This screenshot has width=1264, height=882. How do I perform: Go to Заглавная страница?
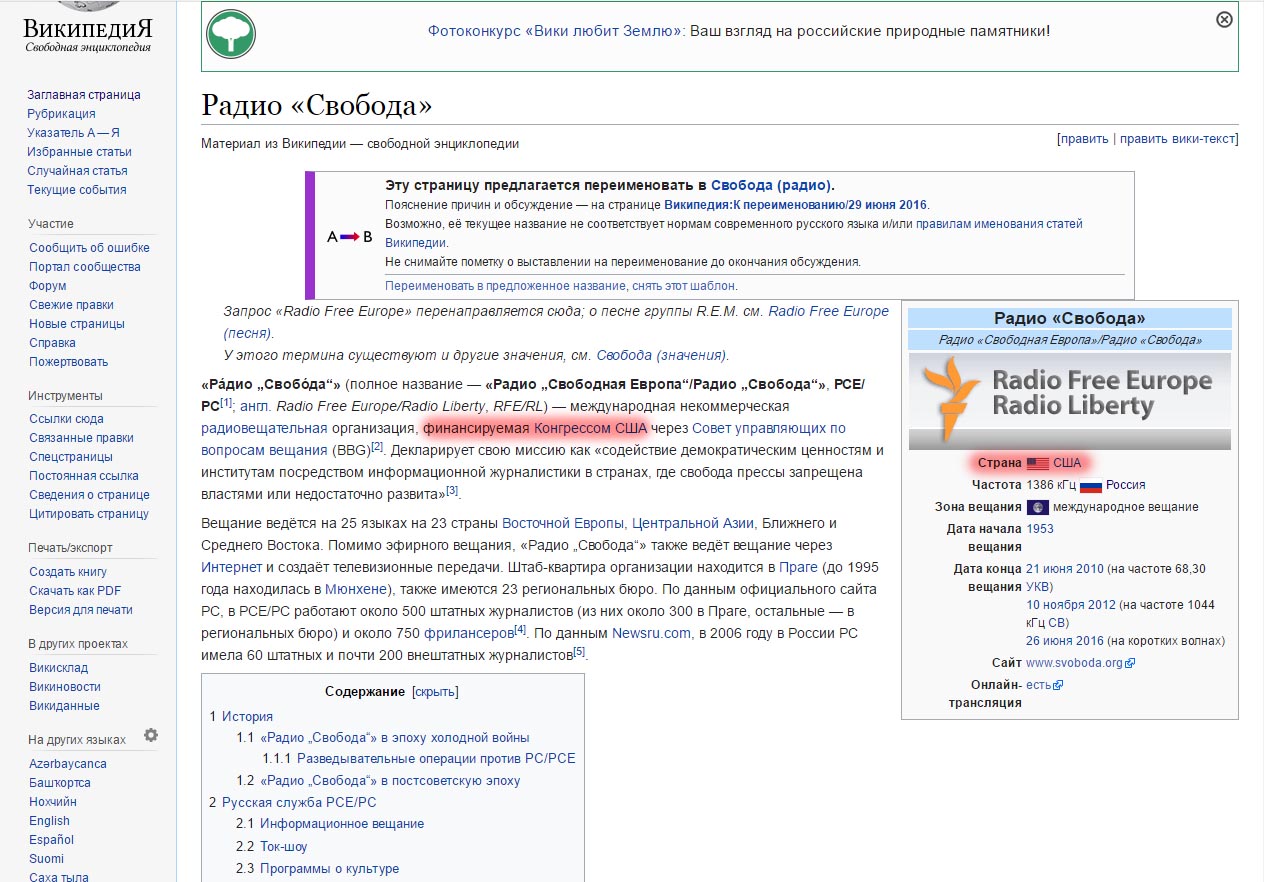[84, 95]
